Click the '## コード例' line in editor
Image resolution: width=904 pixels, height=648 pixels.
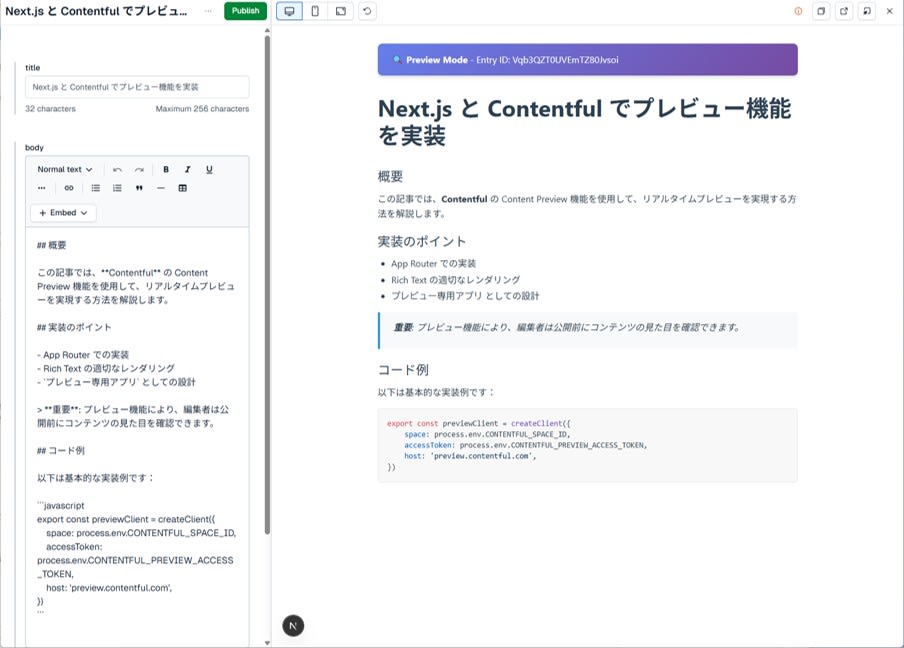[x=61, y=450]
